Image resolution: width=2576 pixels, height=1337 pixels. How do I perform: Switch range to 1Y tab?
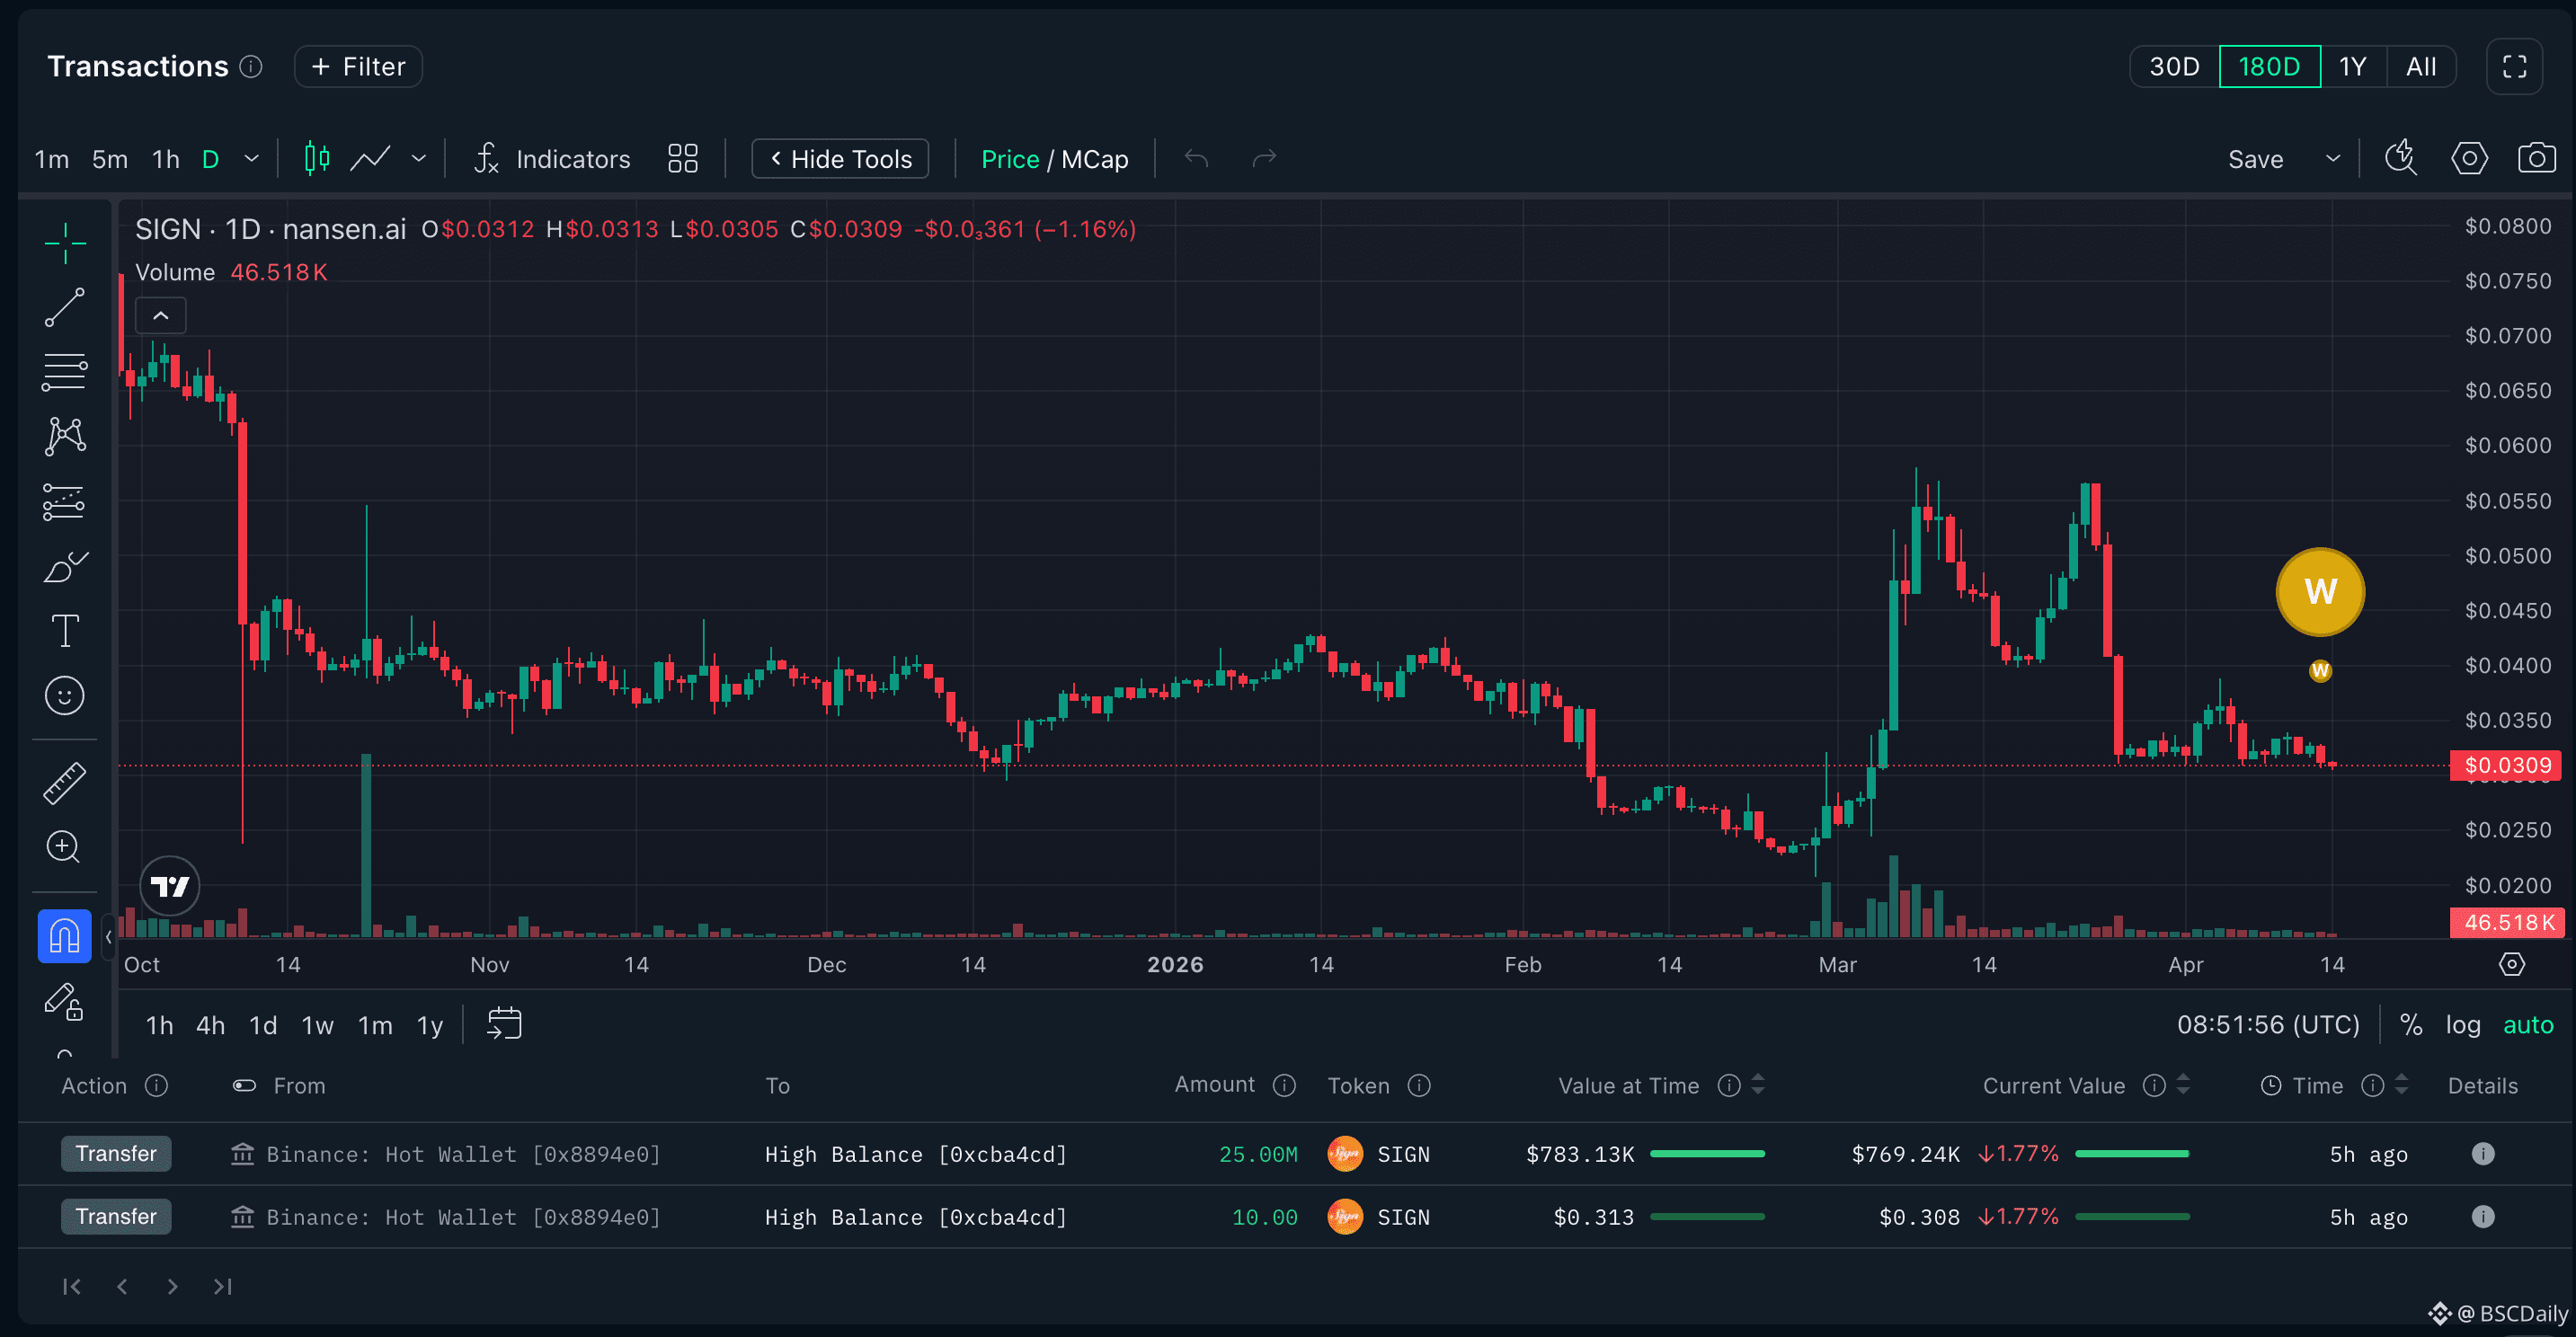coord(2352,67)
